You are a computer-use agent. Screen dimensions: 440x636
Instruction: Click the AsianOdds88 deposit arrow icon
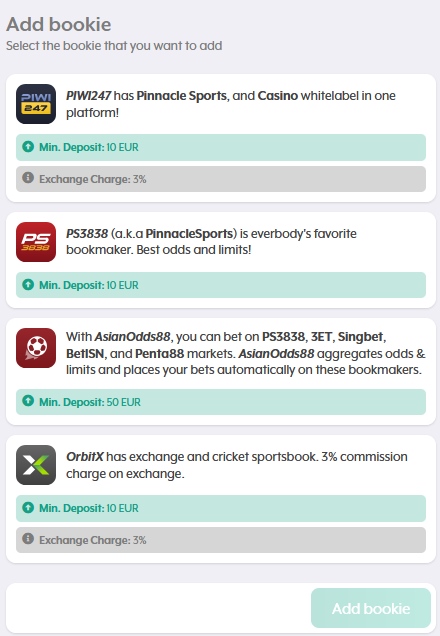(28, 401)
